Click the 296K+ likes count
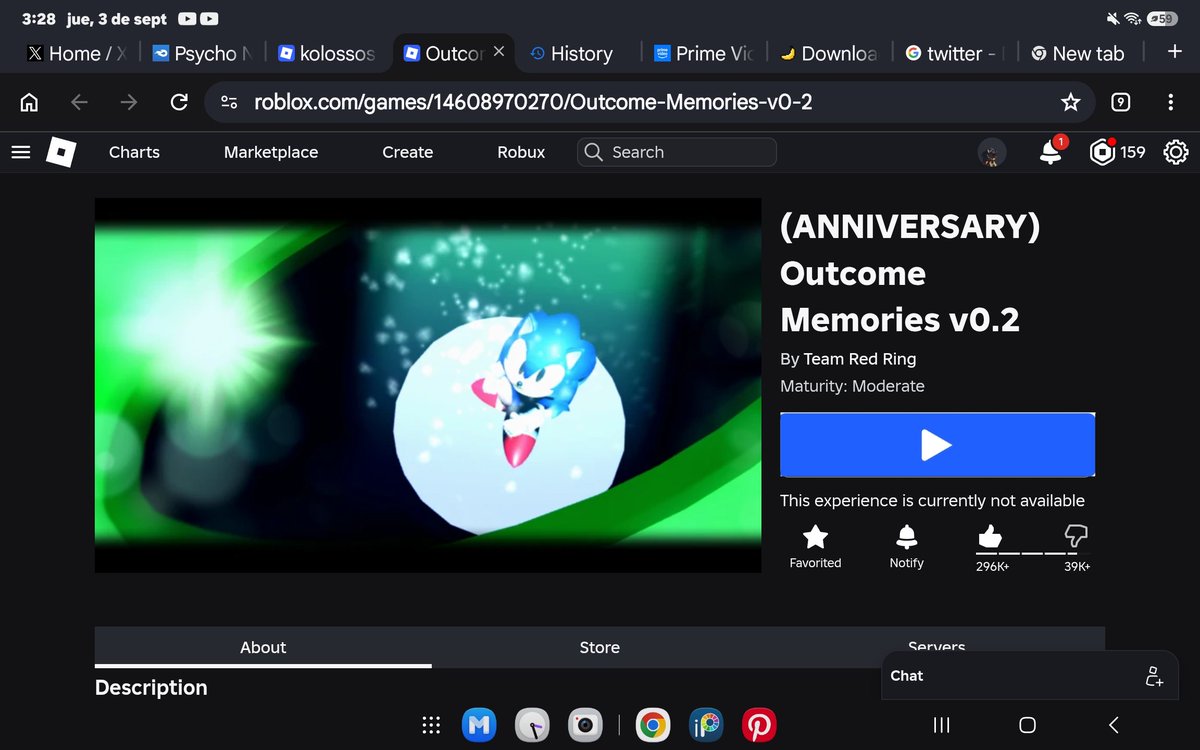 pyautogui.click(x=990, y=566)
